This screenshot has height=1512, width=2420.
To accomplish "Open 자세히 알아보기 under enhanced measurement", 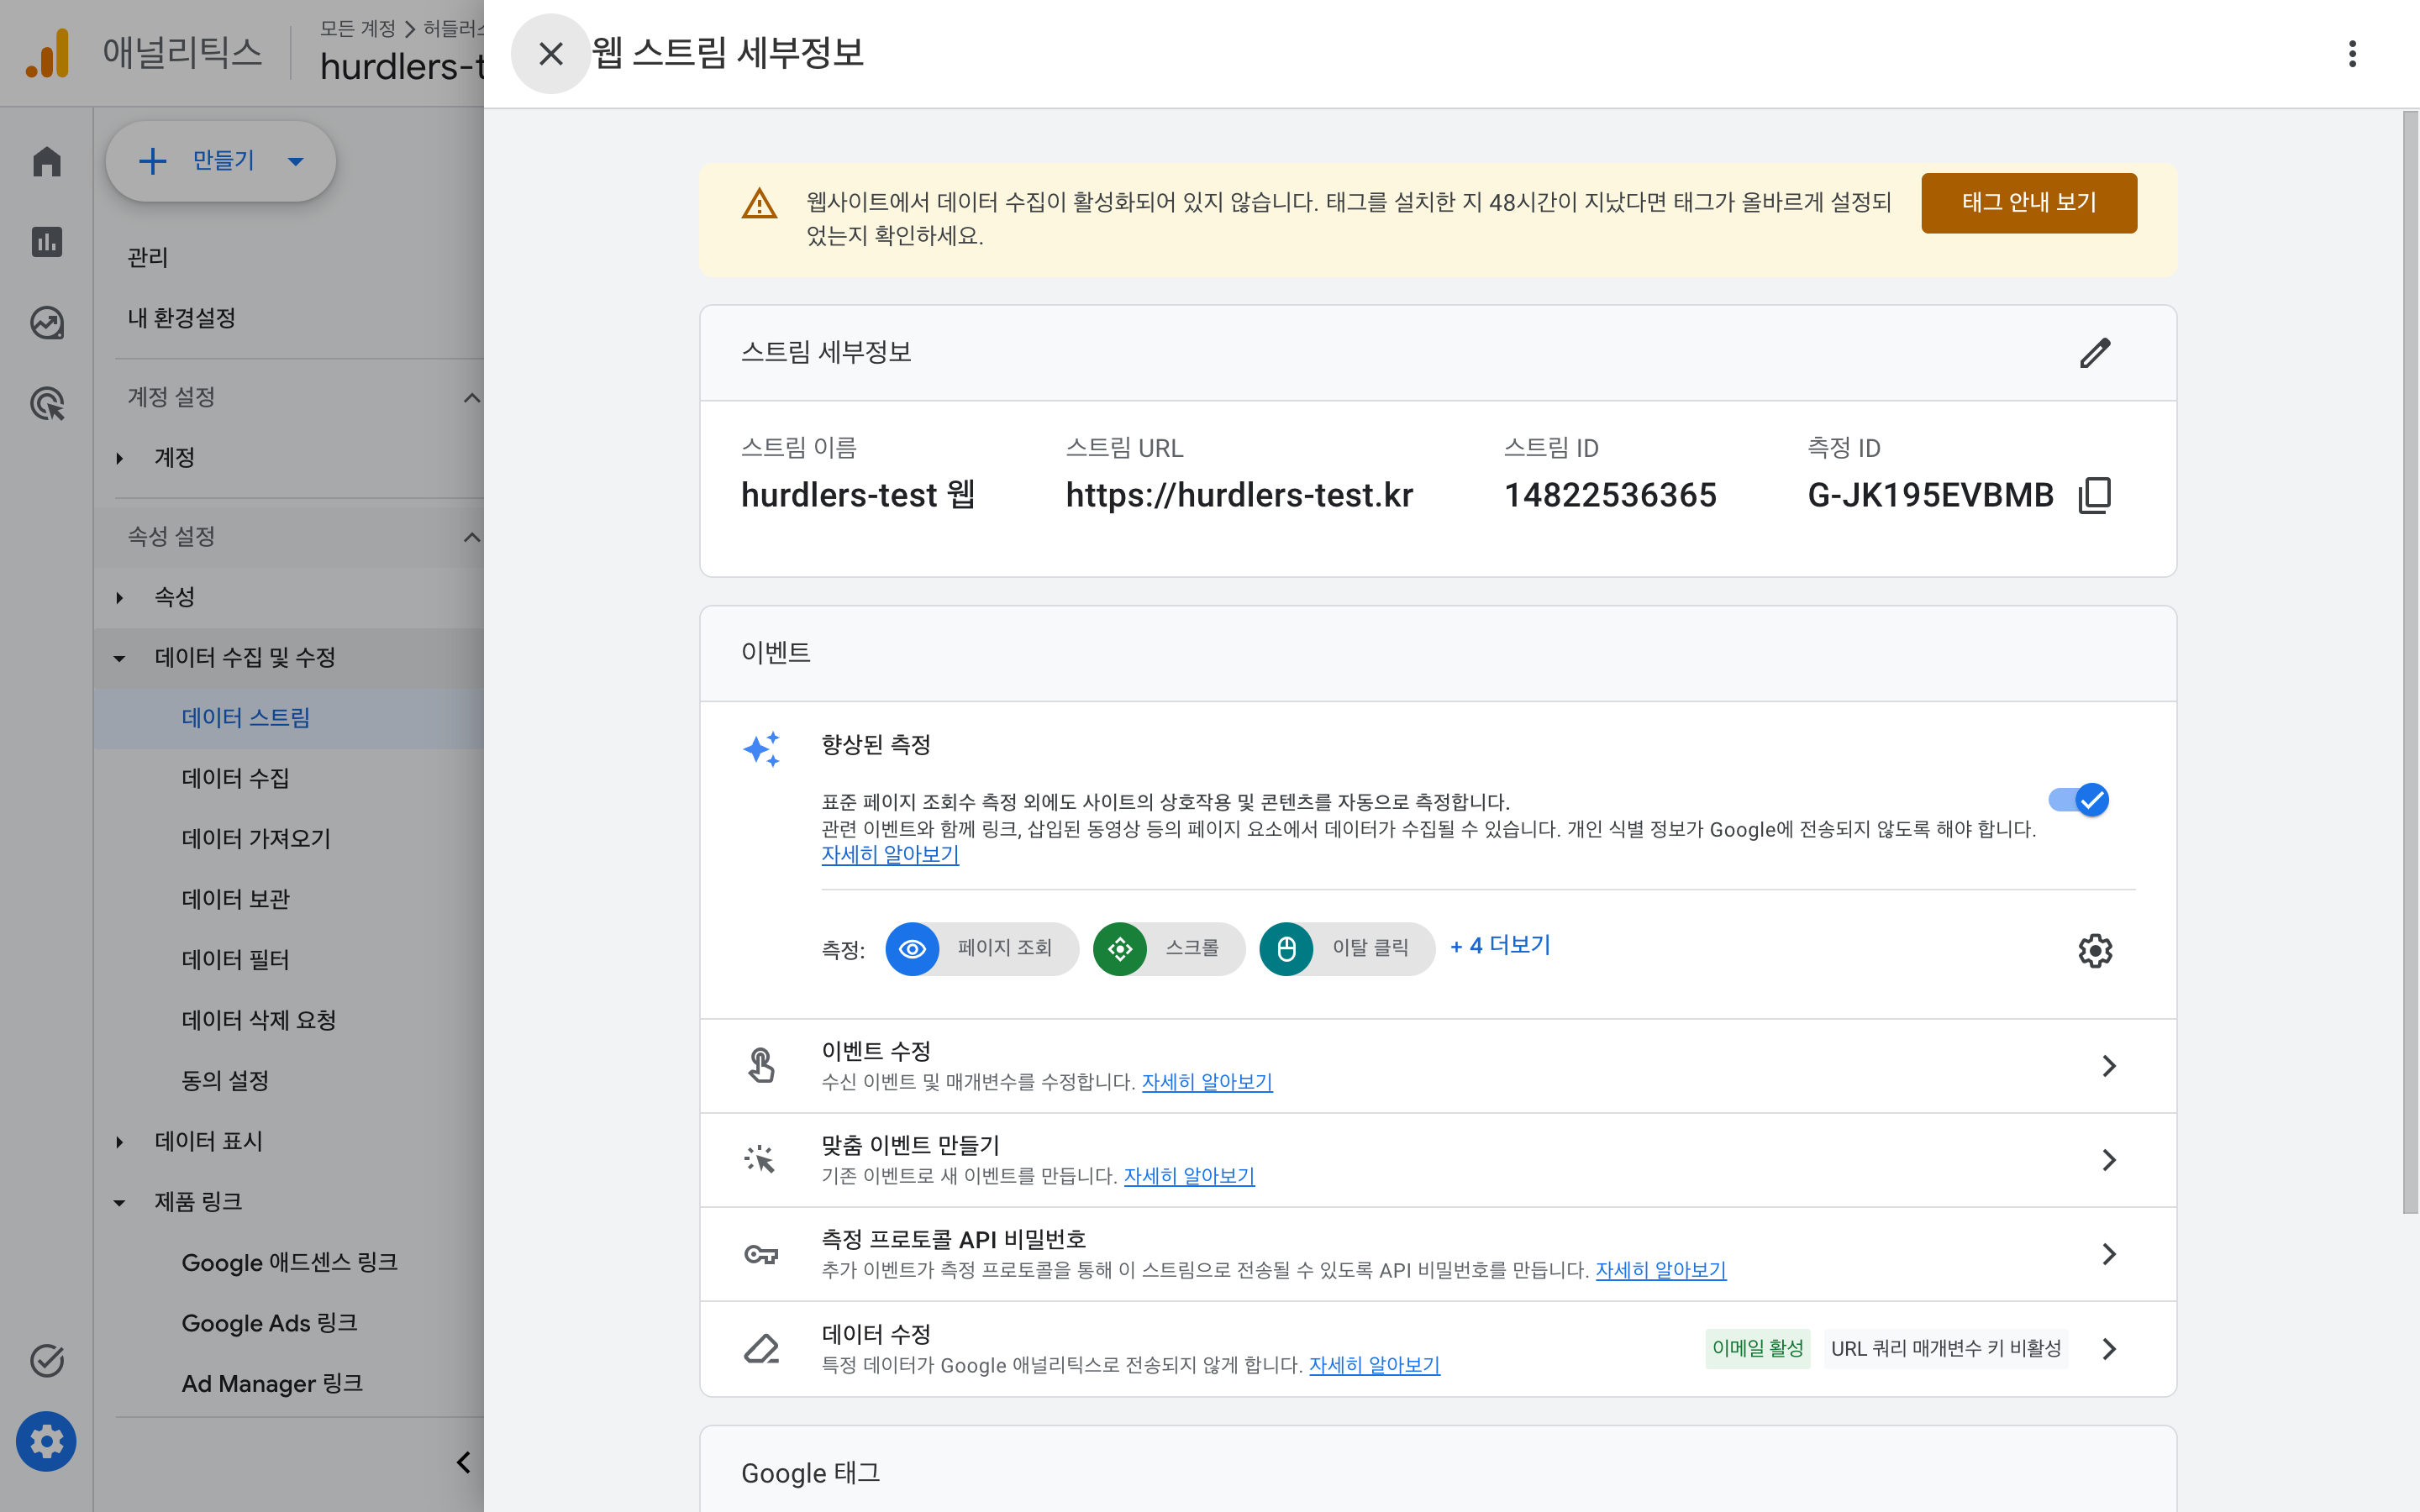I will point(890,855).
